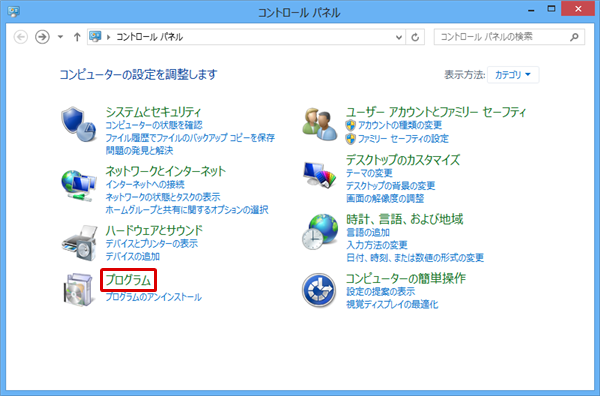Go up one level with up arrow
Image resolution: width=600 pixels, height=396 pixels.
click(77, 37)
